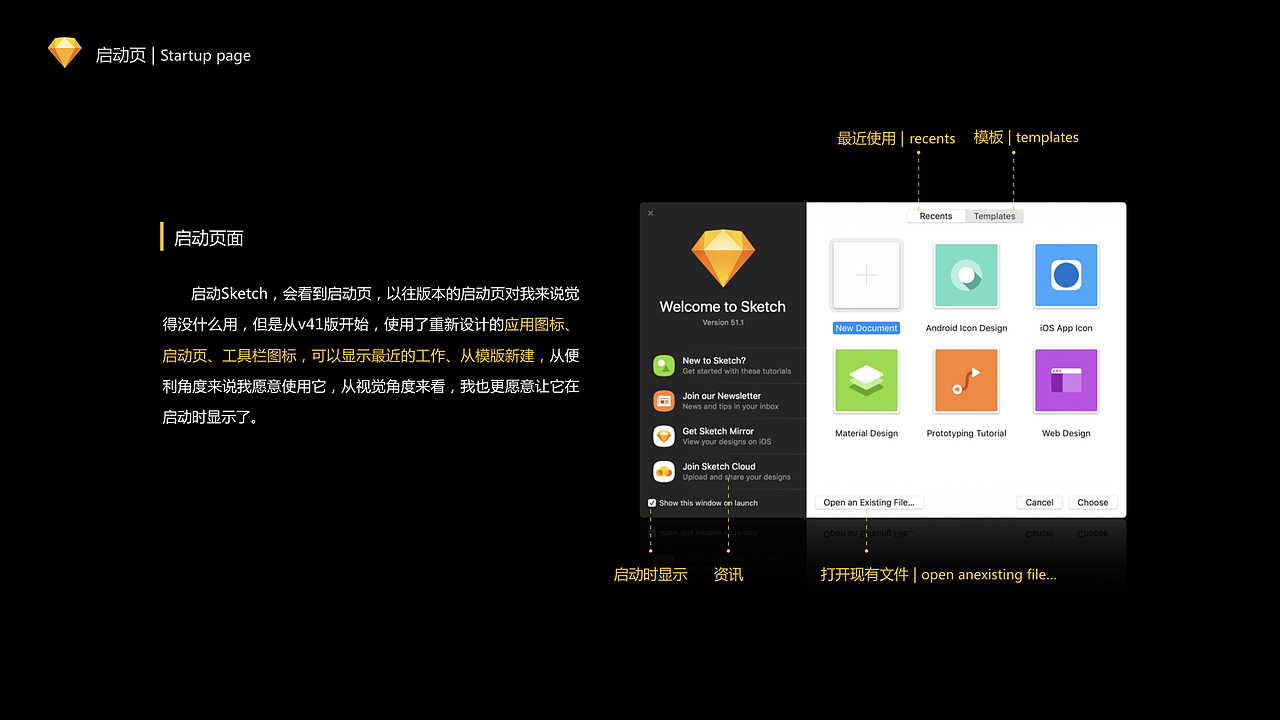This screenshot has width=1280, height=720.
Task: Switch to the Recents tab
Action: pyautogui.click(x=936, y=215)
